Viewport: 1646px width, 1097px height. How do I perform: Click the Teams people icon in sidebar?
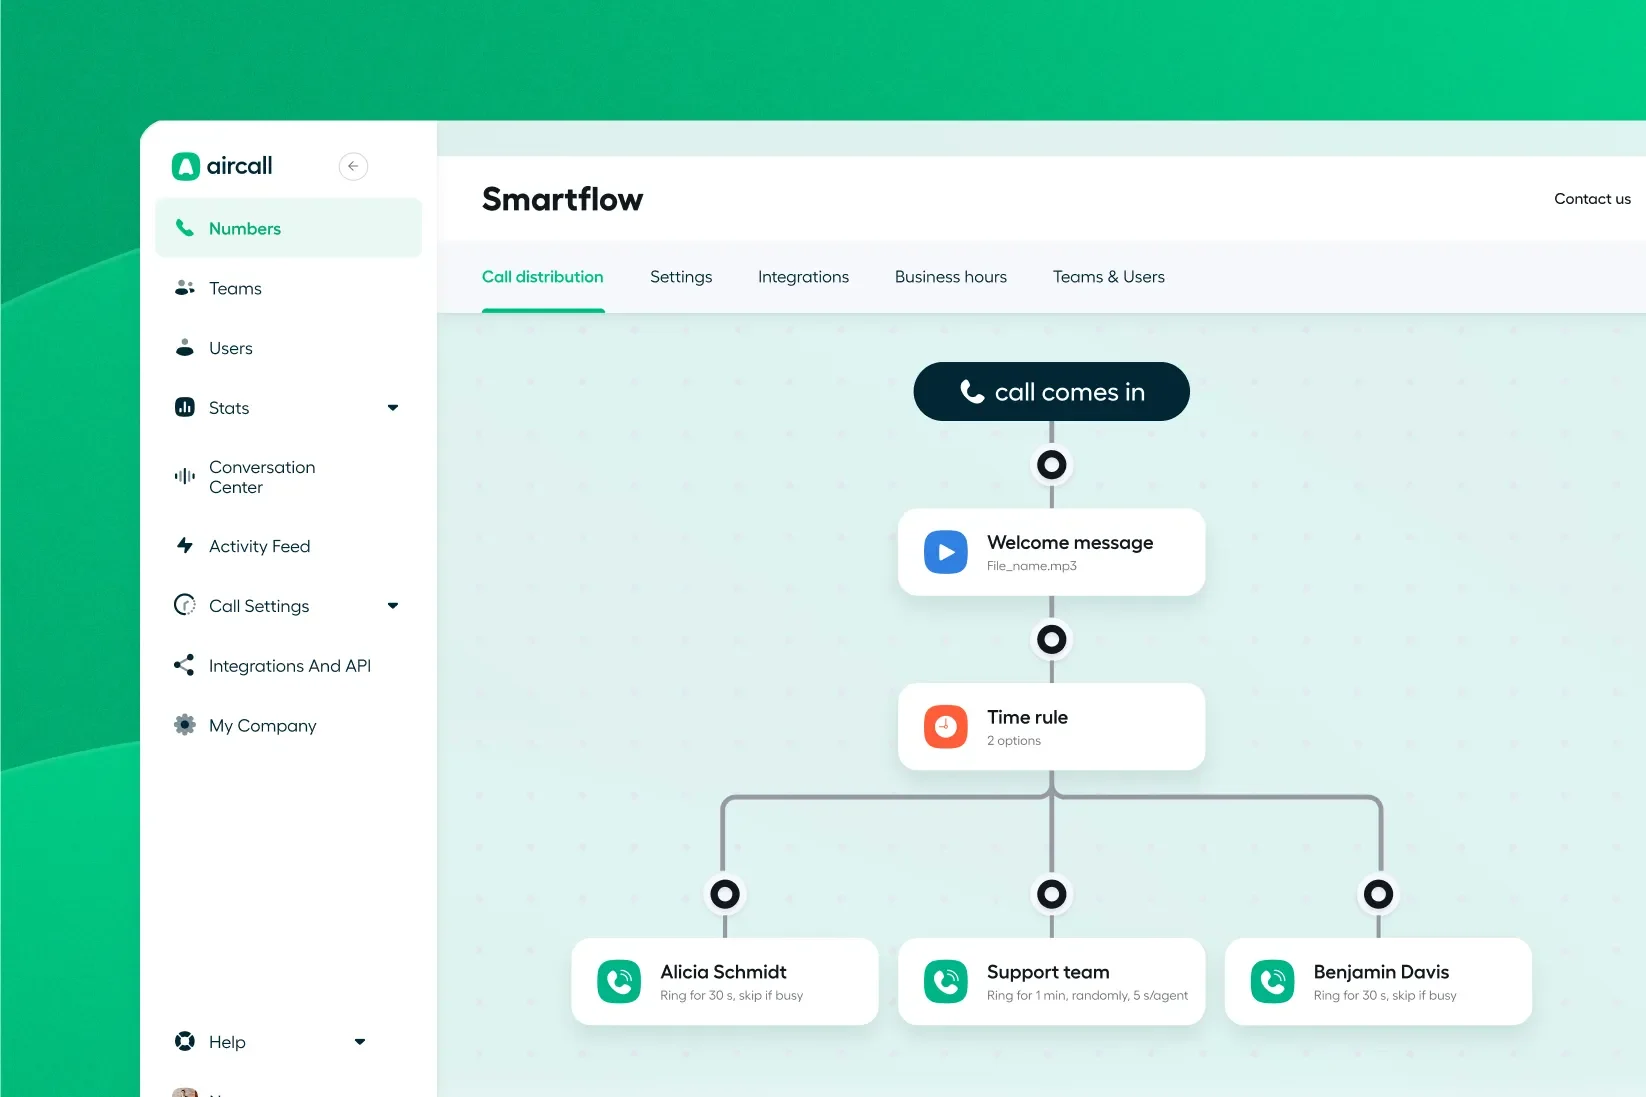[x=185, y=288]
